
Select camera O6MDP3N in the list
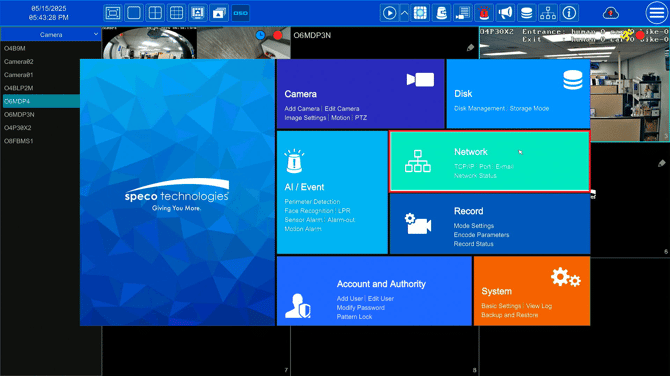point(19,115)
